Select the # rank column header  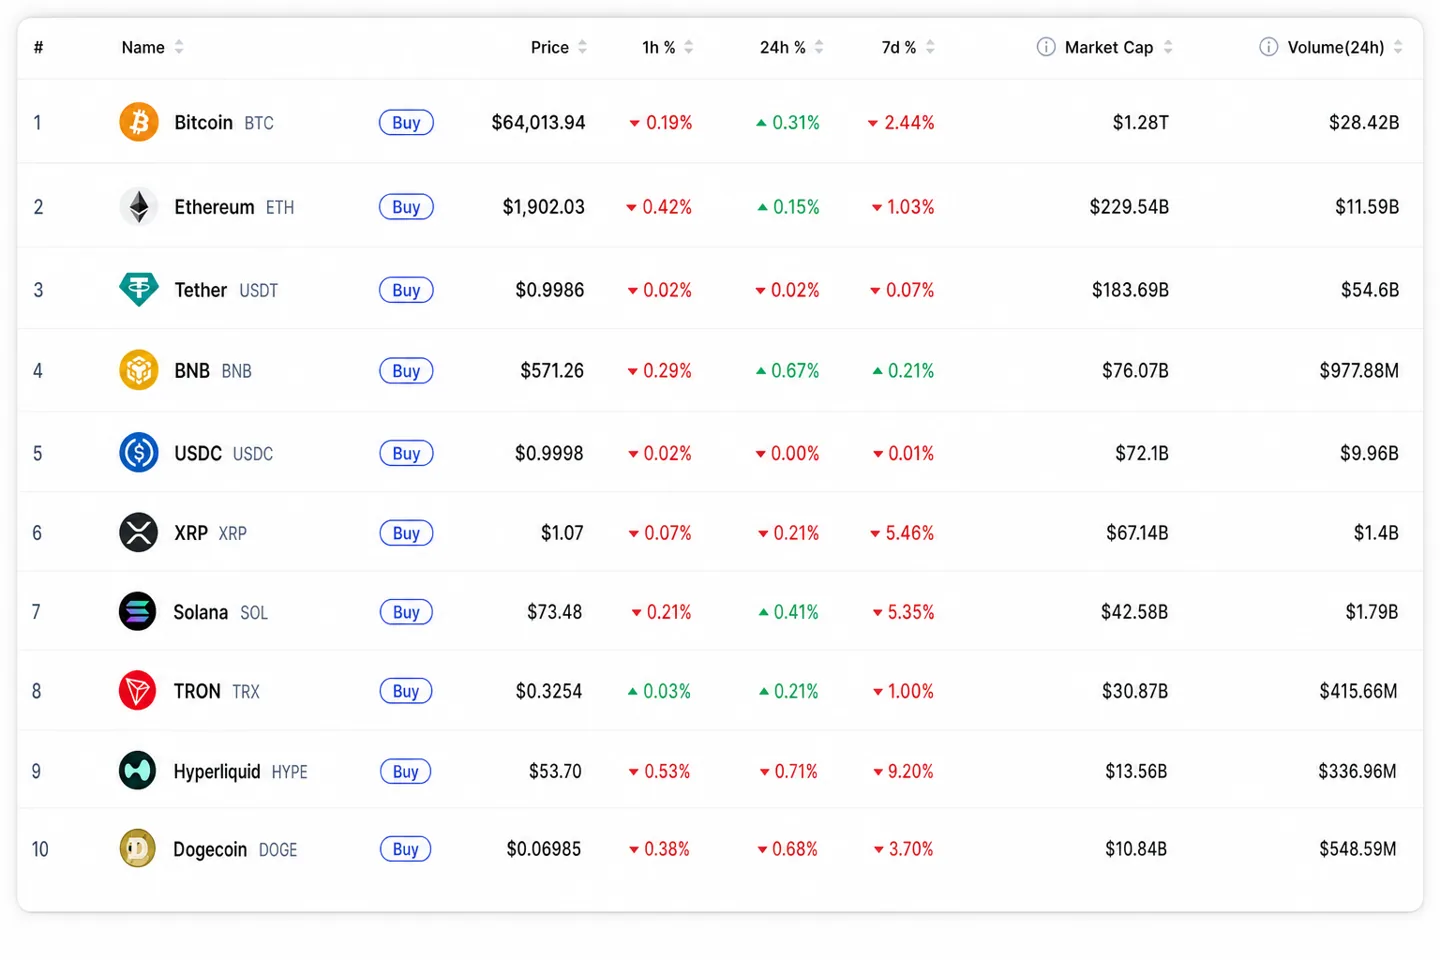click(x=38, y=47)
